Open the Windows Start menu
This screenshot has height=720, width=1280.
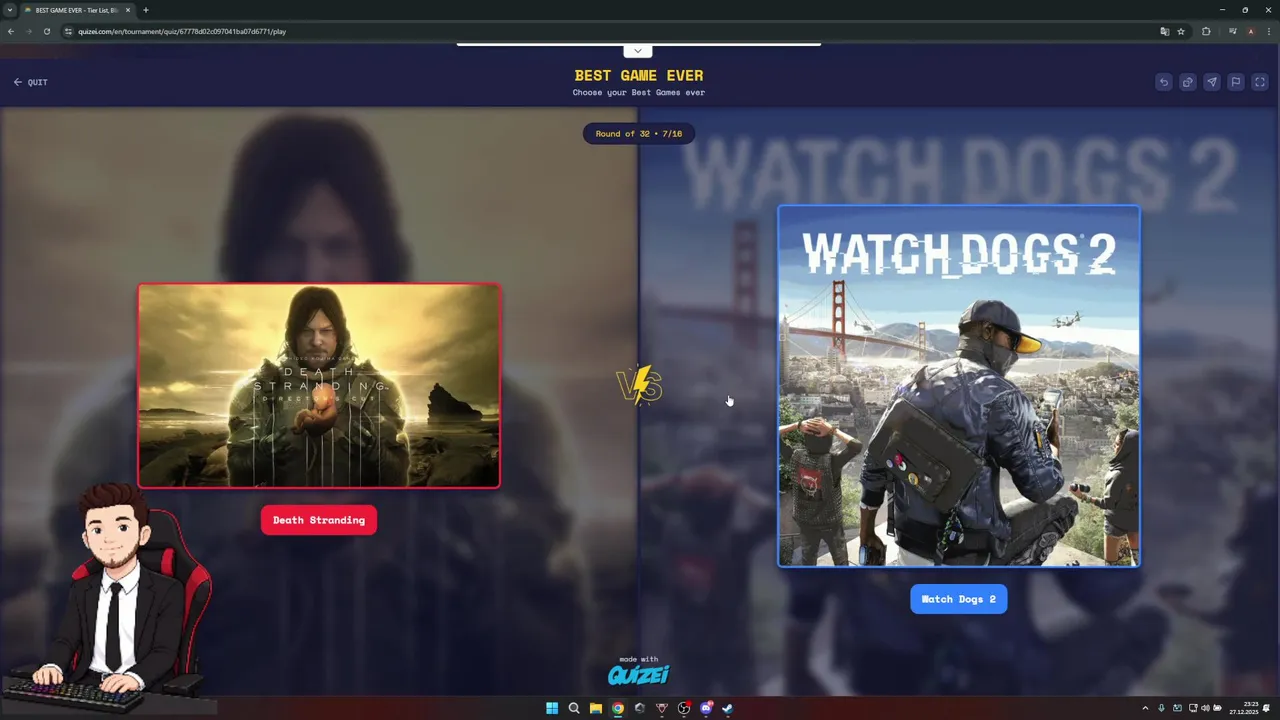552,708
